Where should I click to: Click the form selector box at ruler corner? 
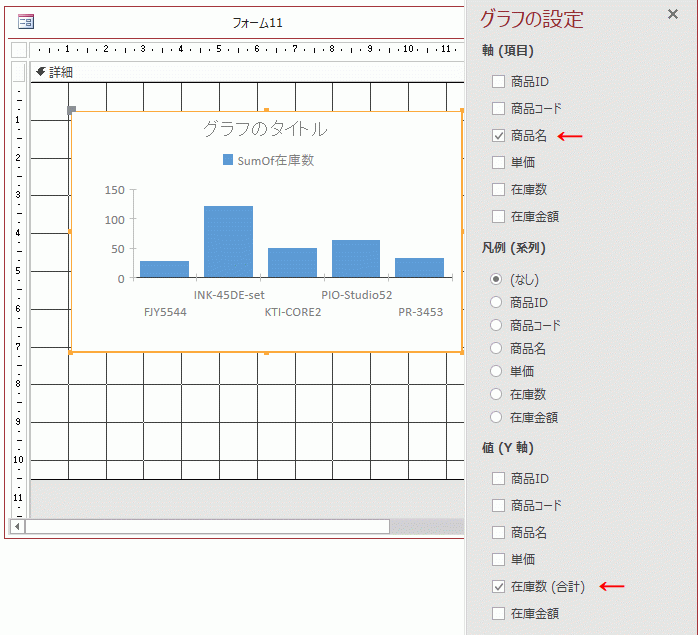click(19, 49)
